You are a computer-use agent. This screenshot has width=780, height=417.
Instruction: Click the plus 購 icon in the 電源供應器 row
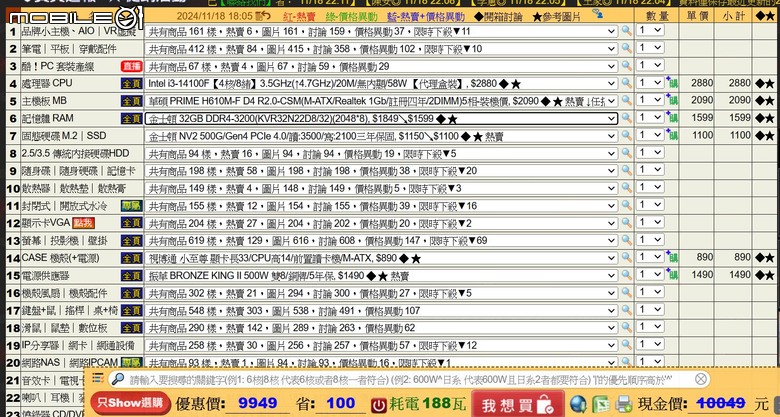point(672,275)
